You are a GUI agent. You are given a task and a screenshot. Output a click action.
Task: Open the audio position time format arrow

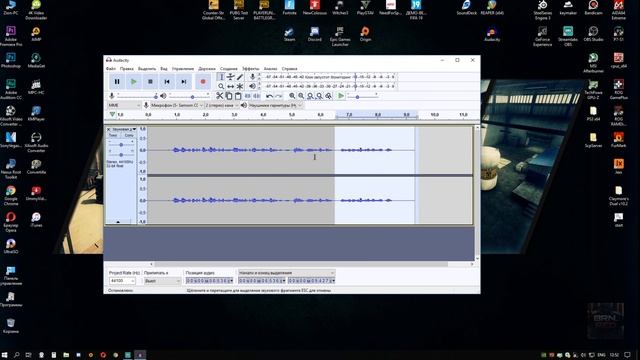(231, 281)
